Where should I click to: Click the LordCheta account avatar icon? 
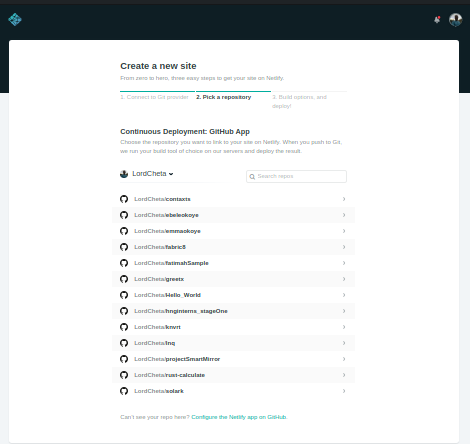pos(124,174)
